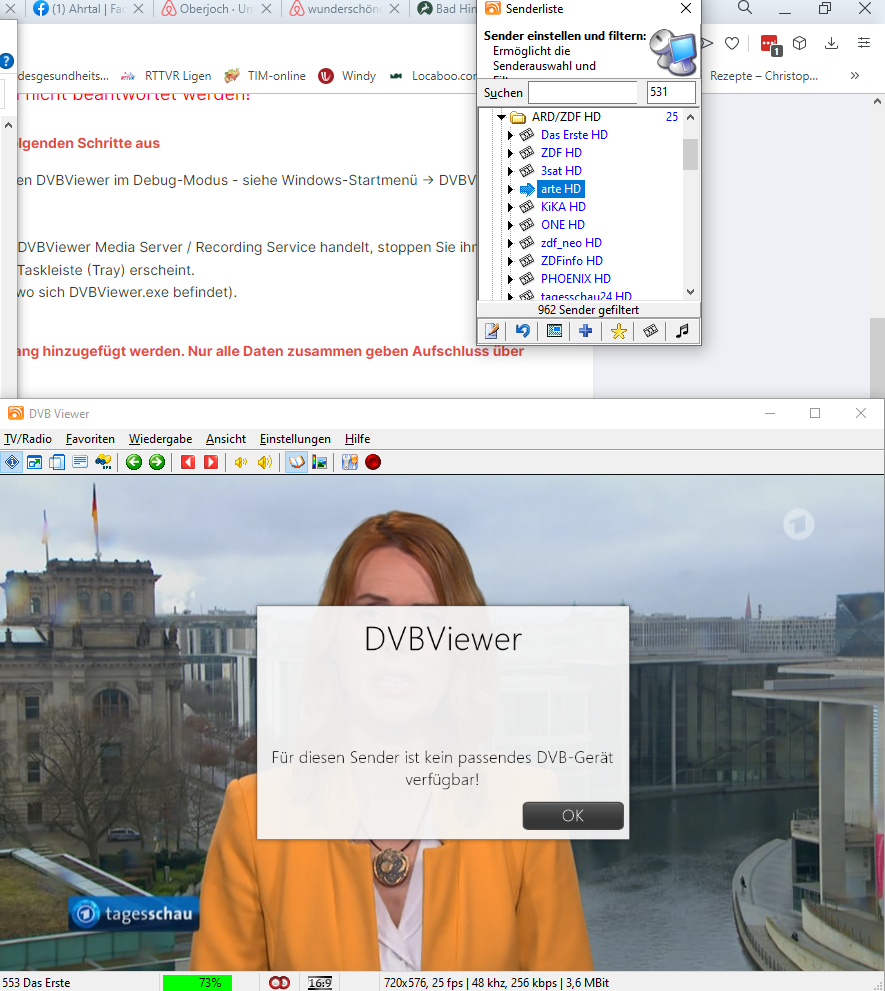885x991 pixels.
Task: Open the teletext page icon
Action: pos(80,463)
